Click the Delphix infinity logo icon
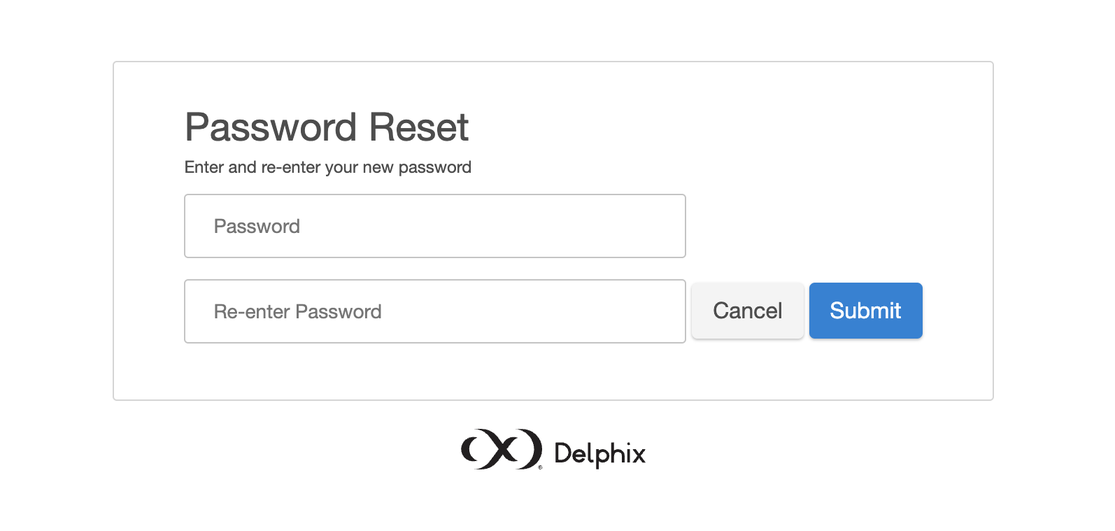The image size is (1115, 531). 501,450
